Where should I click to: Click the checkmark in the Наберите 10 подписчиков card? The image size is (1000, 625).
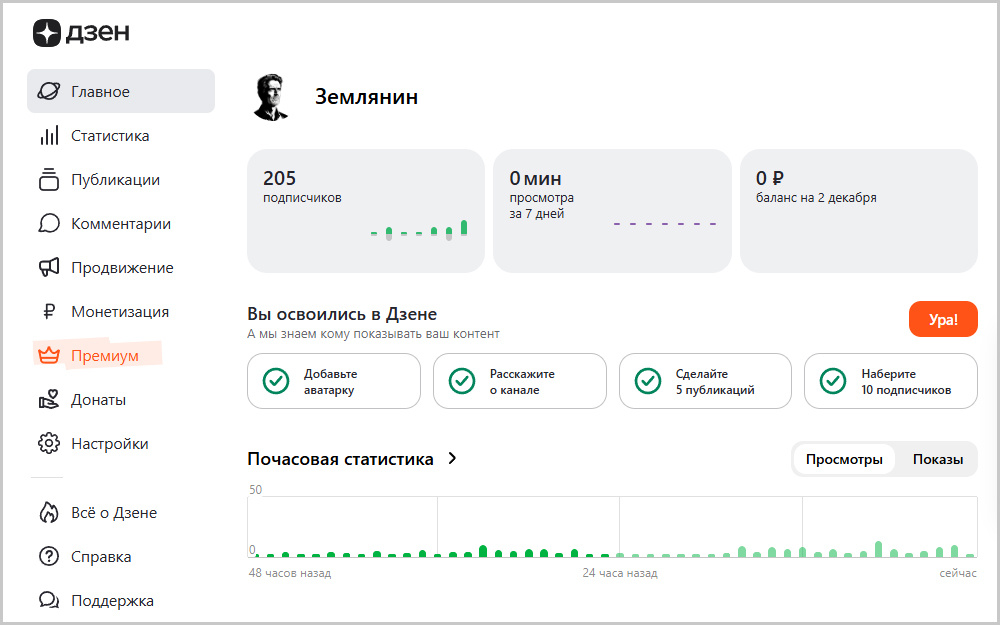(833, 381)
